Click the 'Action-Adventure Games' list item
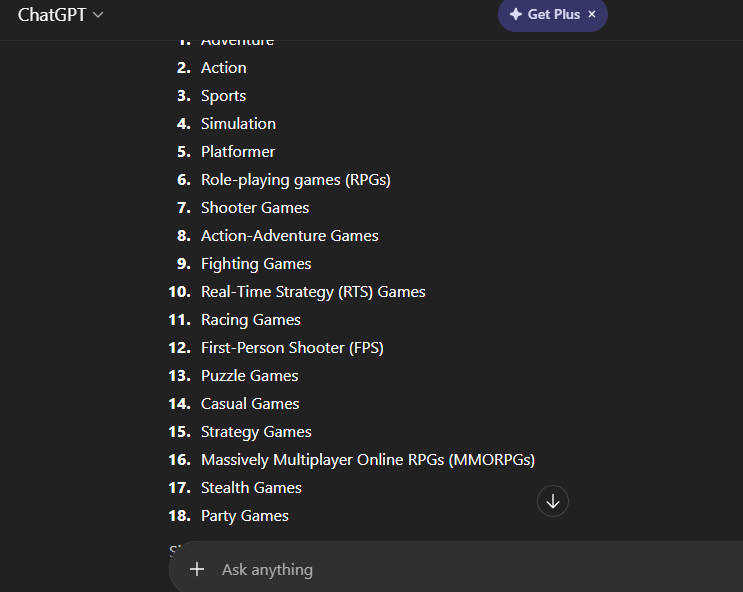The image size is (743, 592). 290,236
